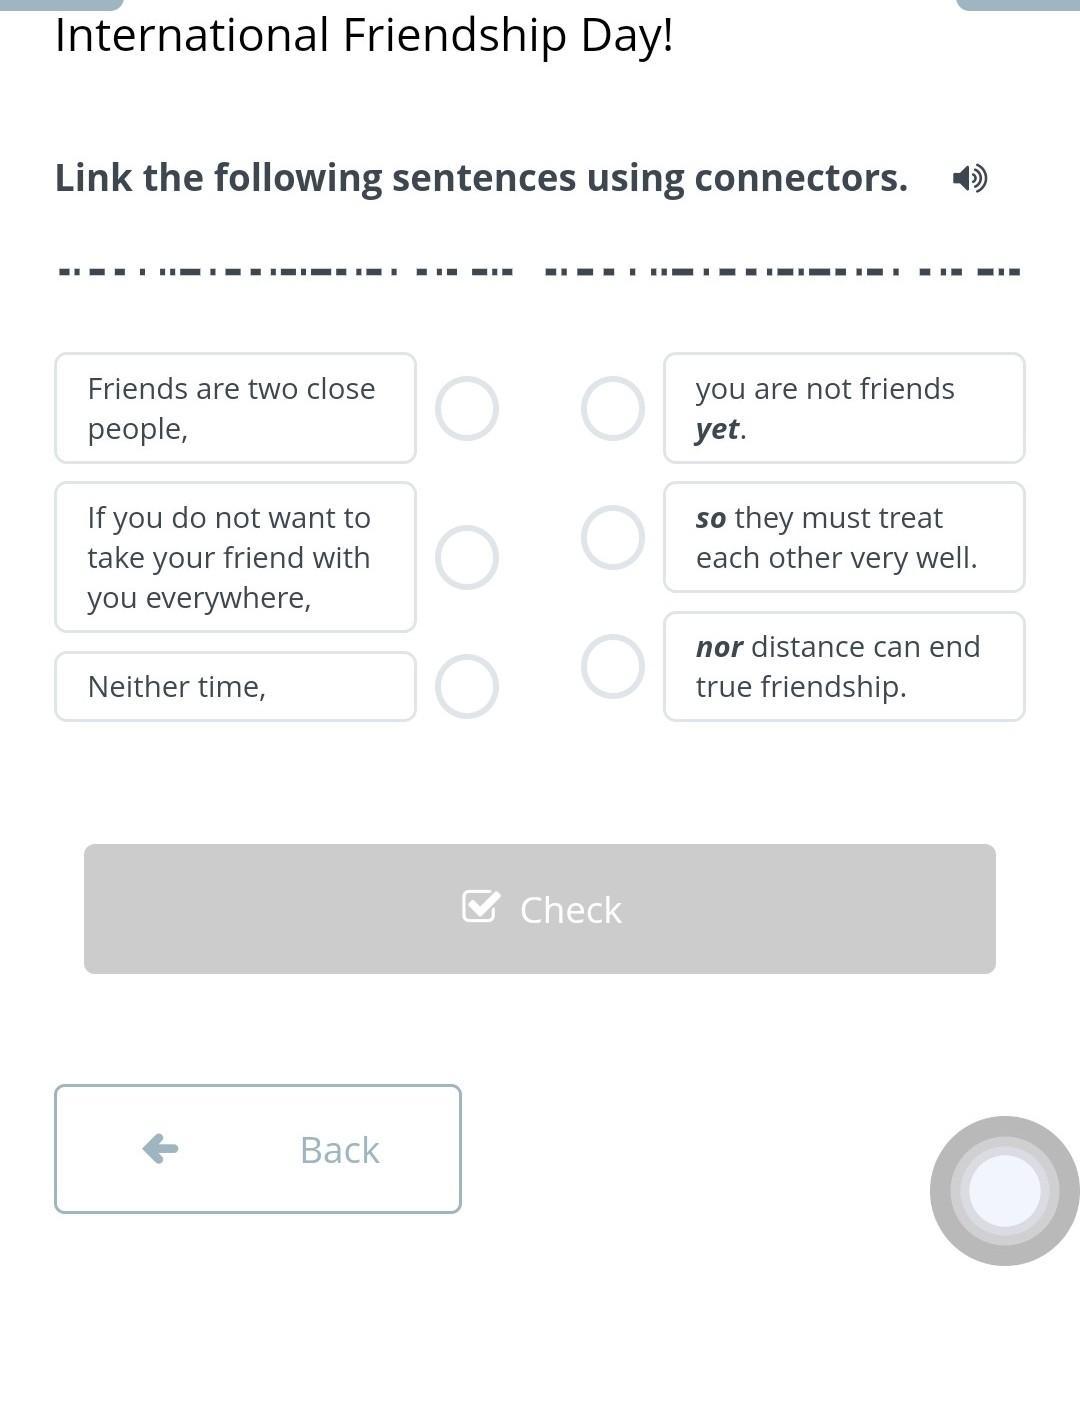Click the 'Friends are two close people,' card
Screen dimensions: 1080x1421
coord(235,408)
